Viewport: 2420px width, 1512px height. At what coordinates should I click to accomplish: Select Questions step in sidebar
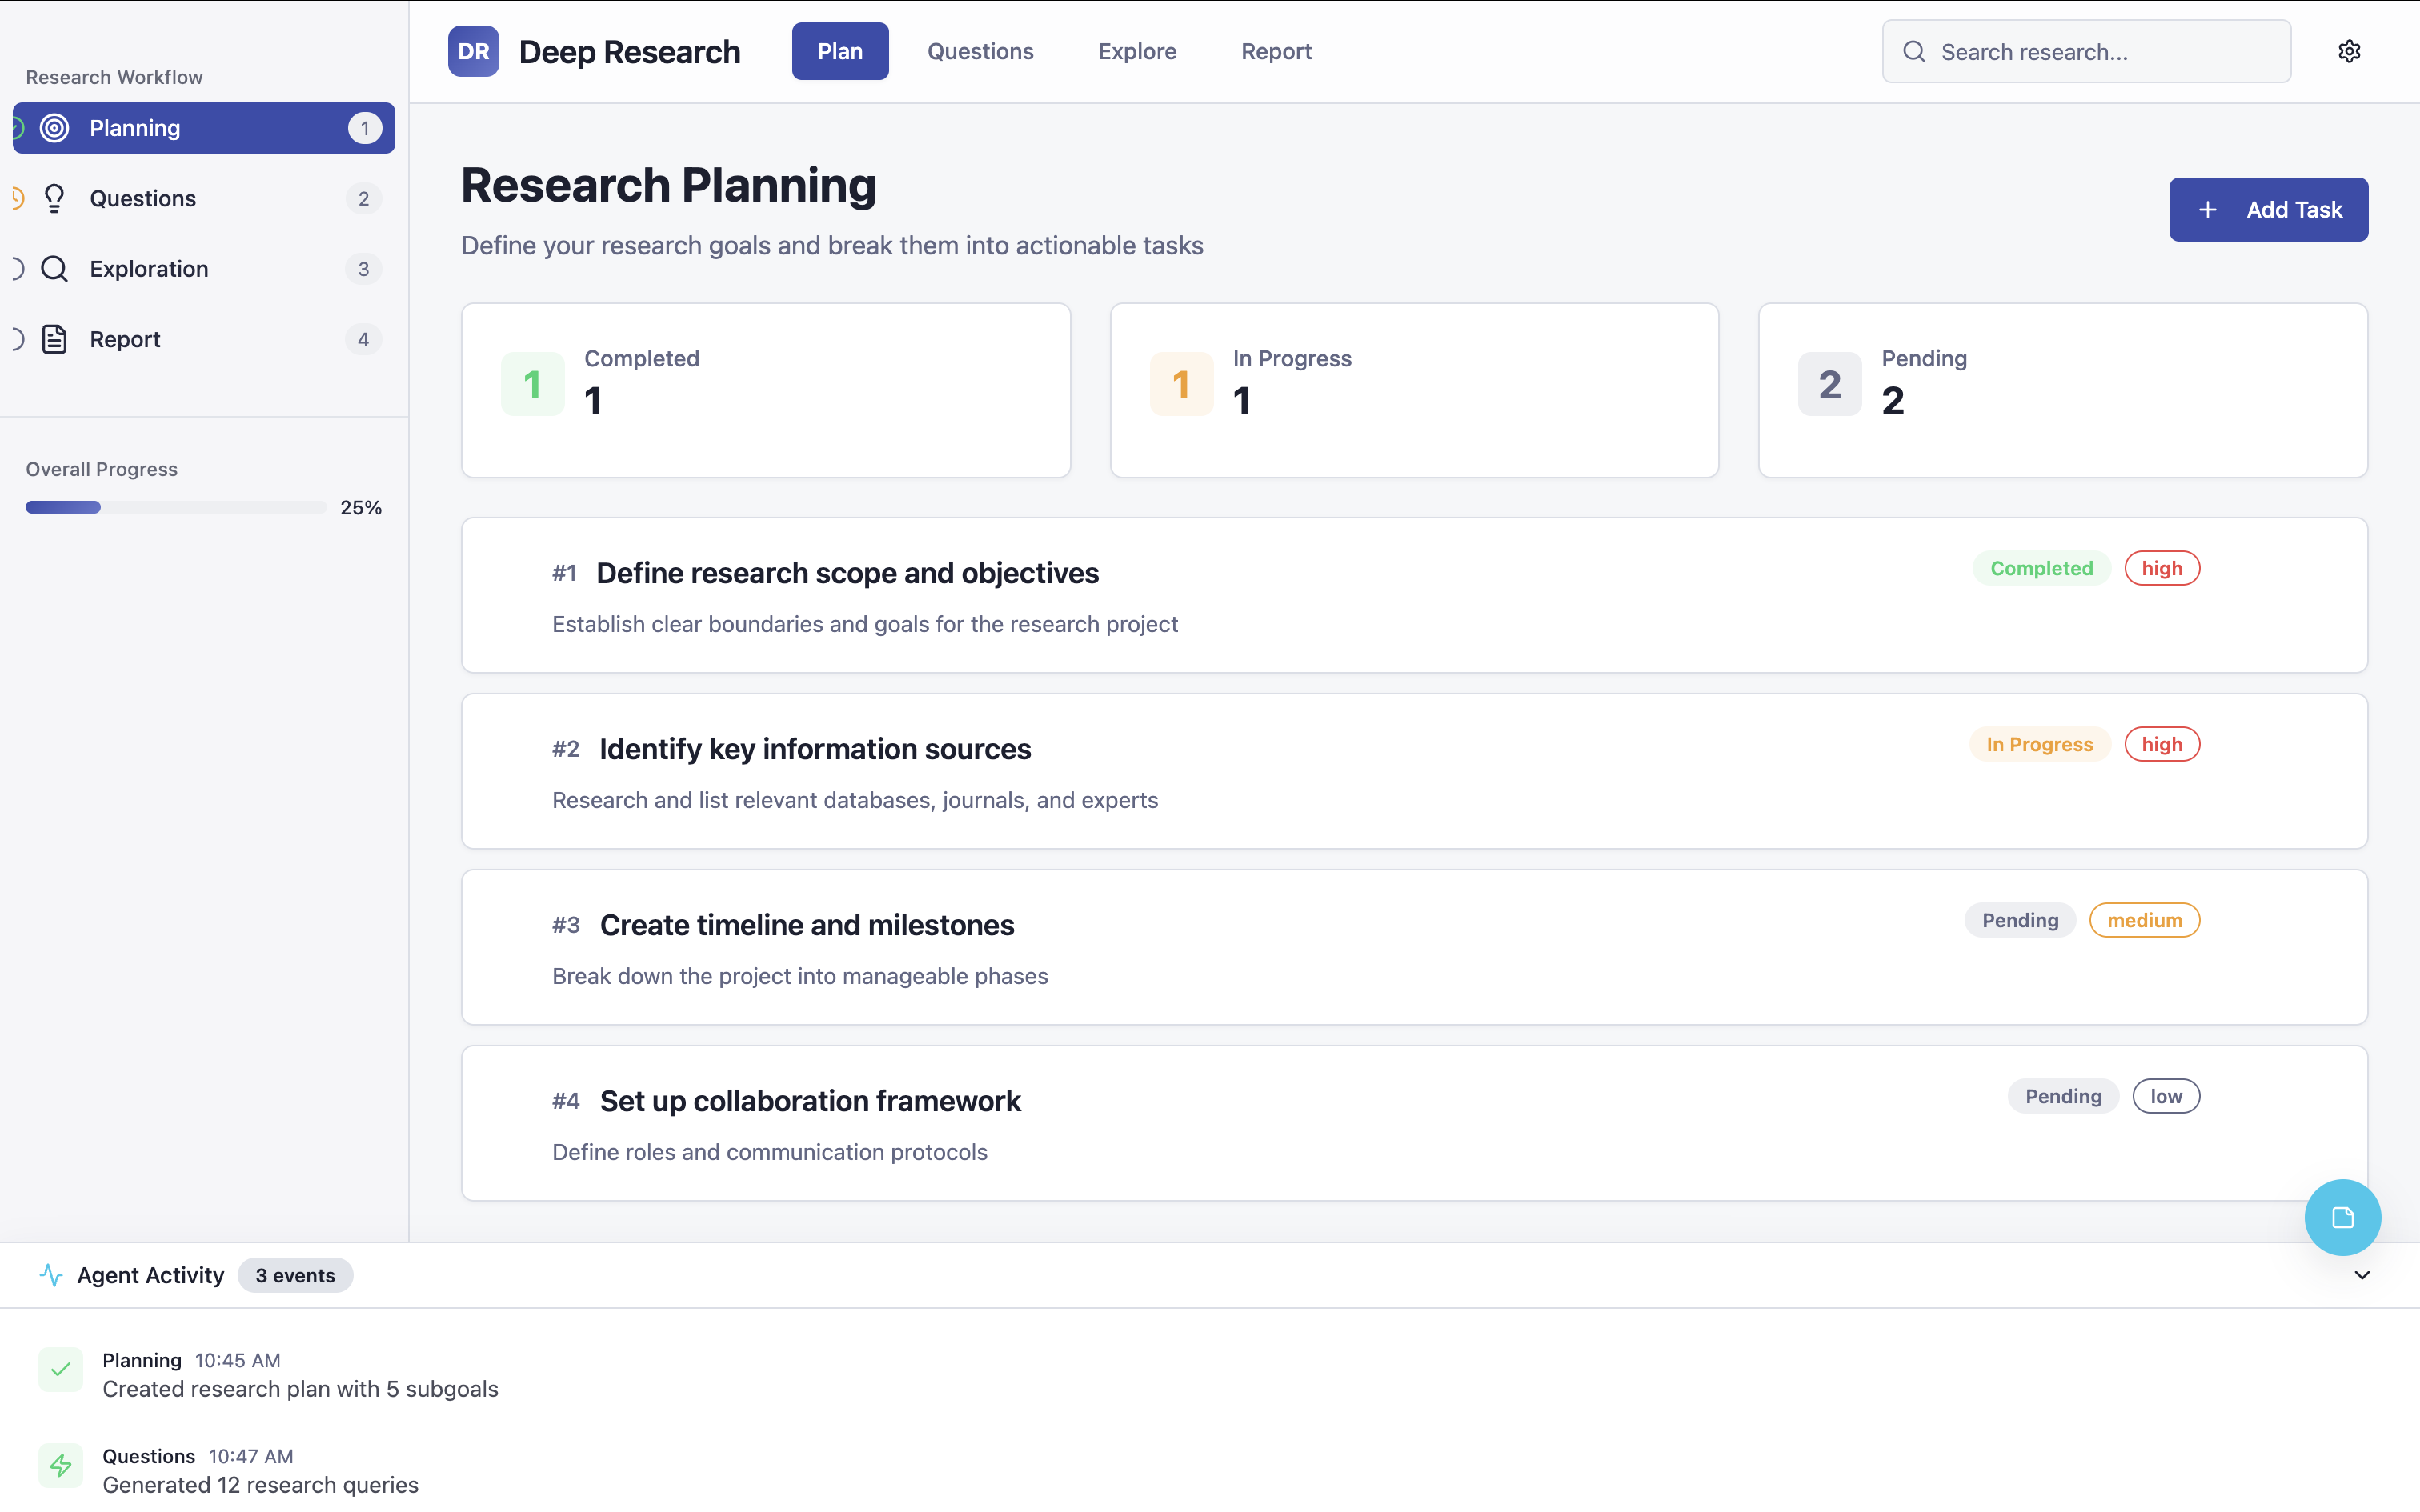(204, 198)
